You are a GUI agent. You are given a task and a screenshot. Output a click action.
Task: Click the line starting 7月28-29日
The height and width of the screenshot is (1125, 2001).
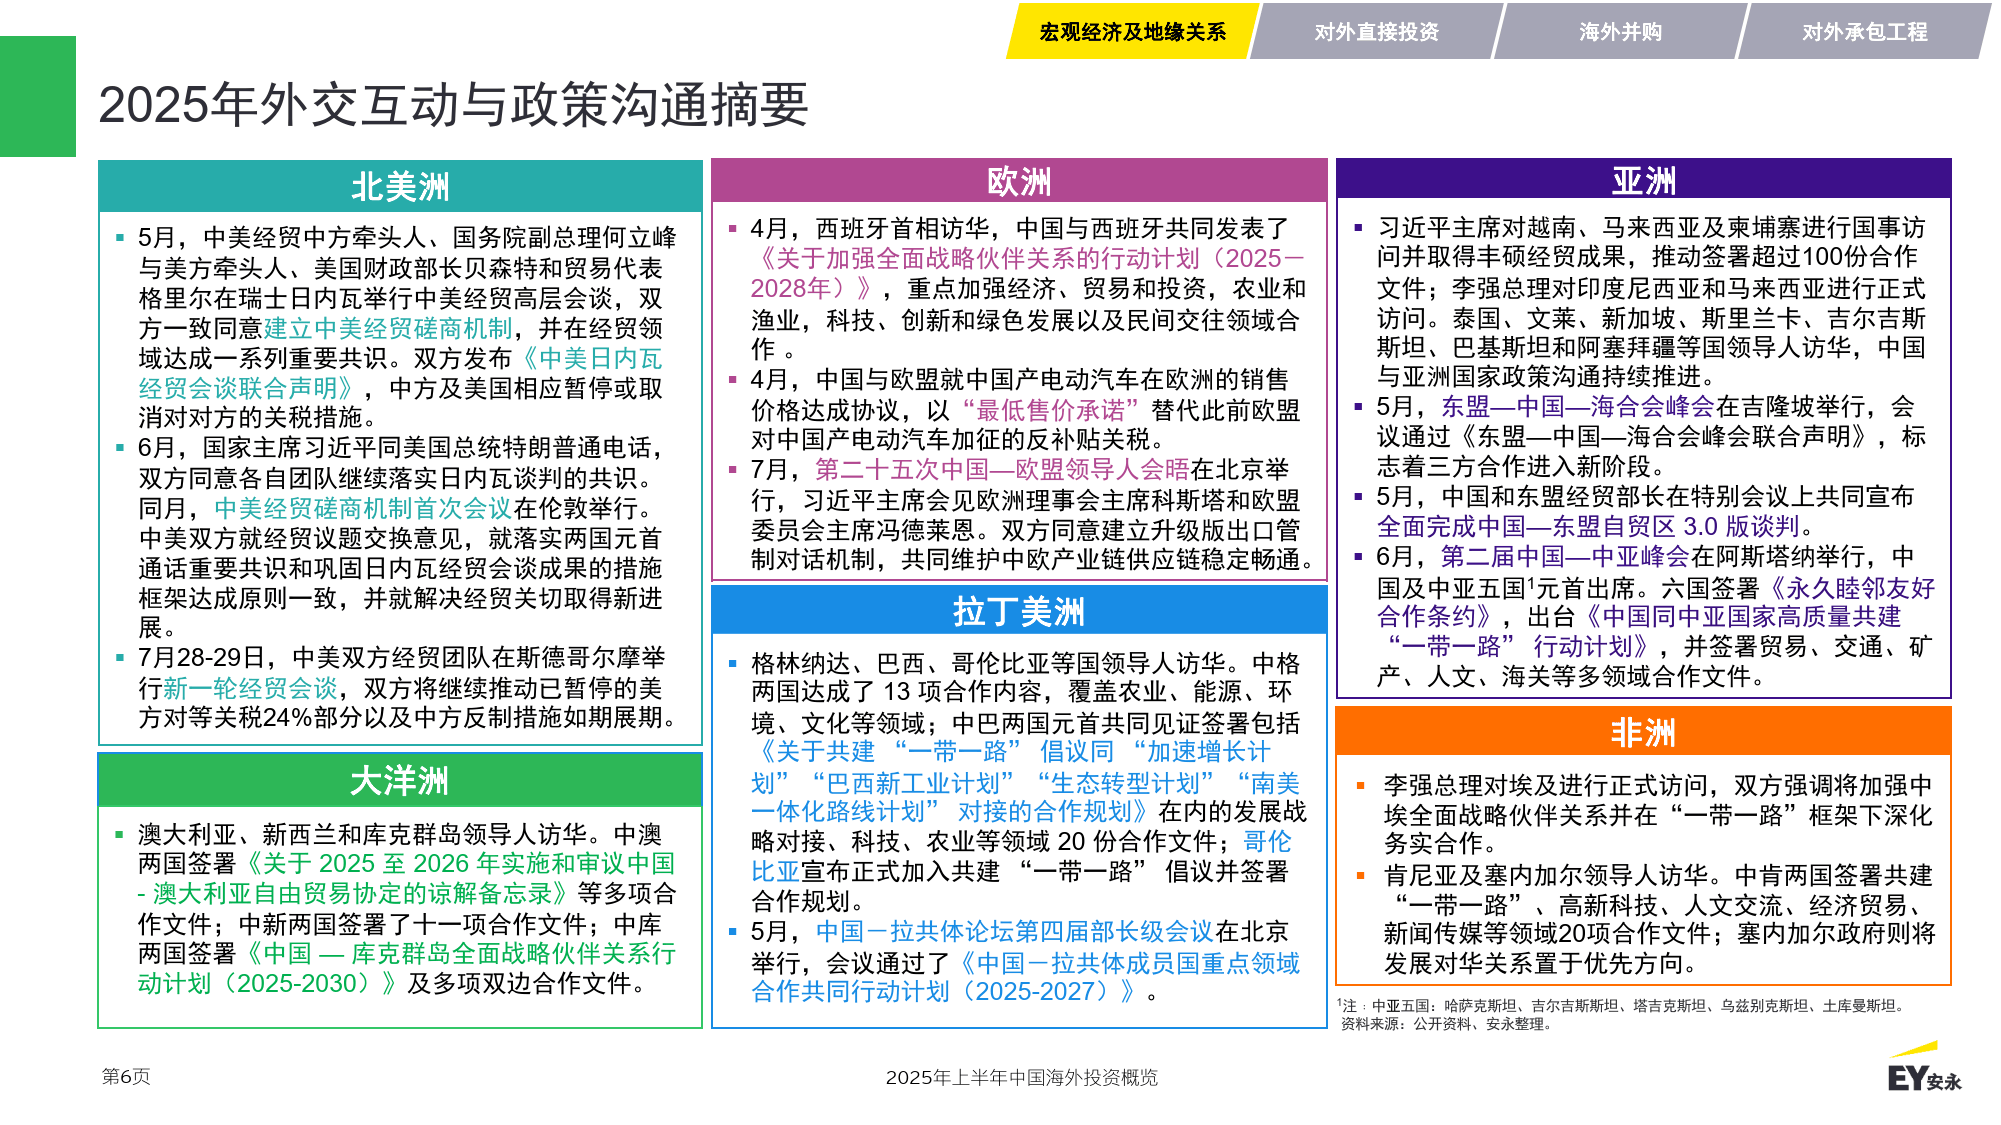tap(402, 657)
